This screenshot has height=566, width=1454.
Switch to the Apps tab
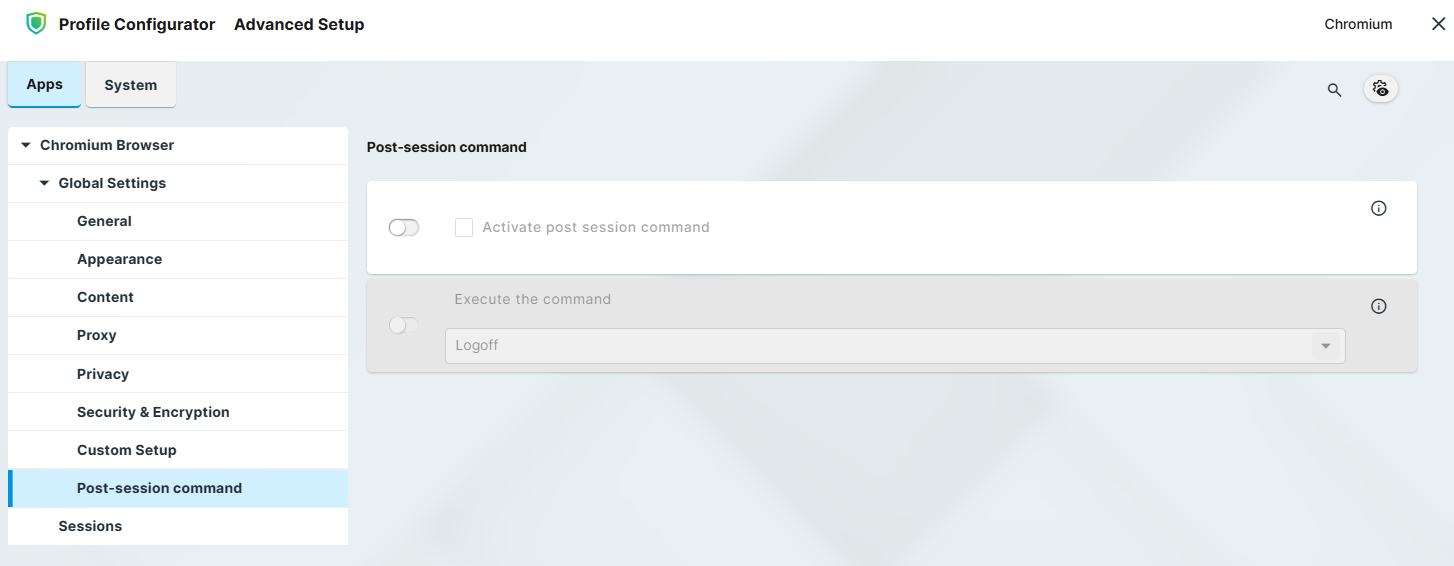pos(45,85)
